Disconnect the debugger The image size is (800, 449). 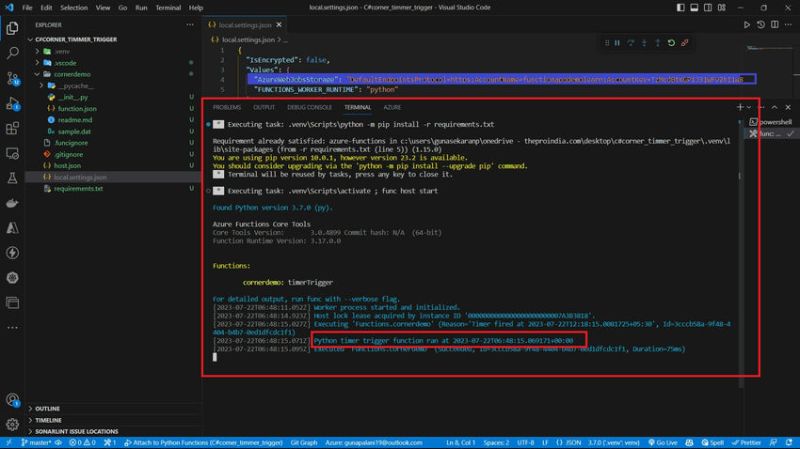[685, 43]
